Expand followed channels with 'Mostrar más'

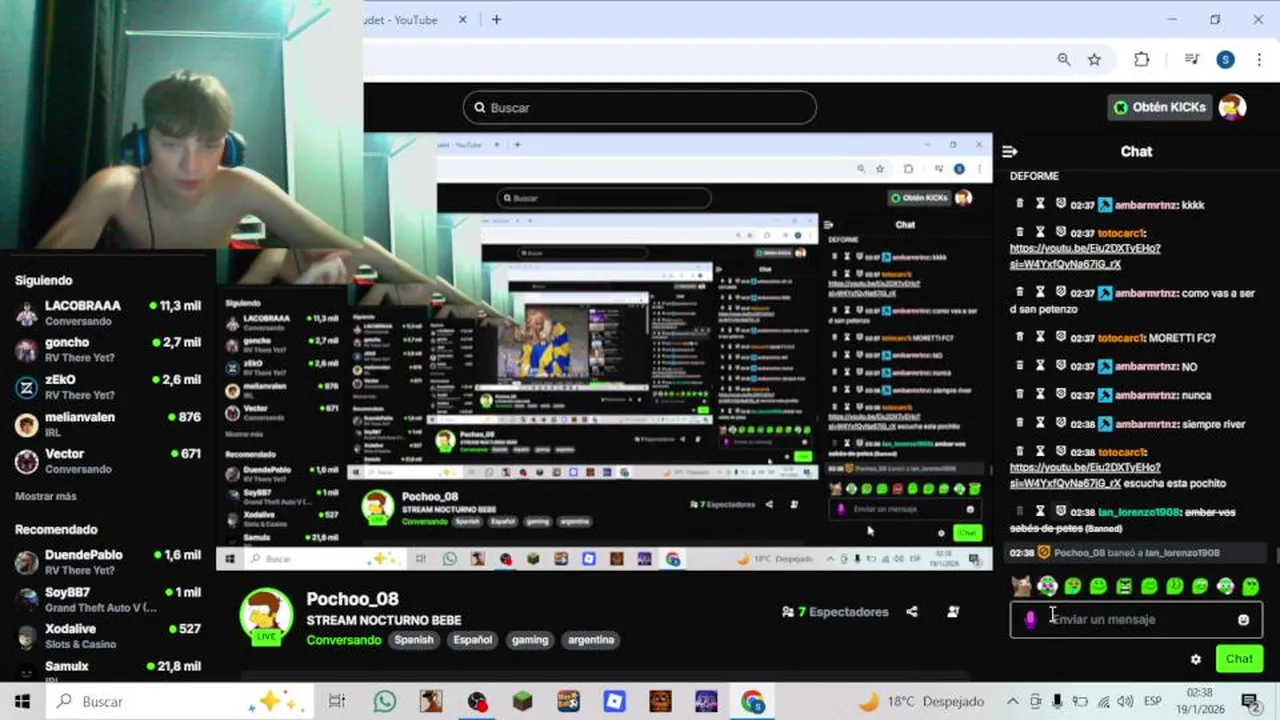click(46, 496)
